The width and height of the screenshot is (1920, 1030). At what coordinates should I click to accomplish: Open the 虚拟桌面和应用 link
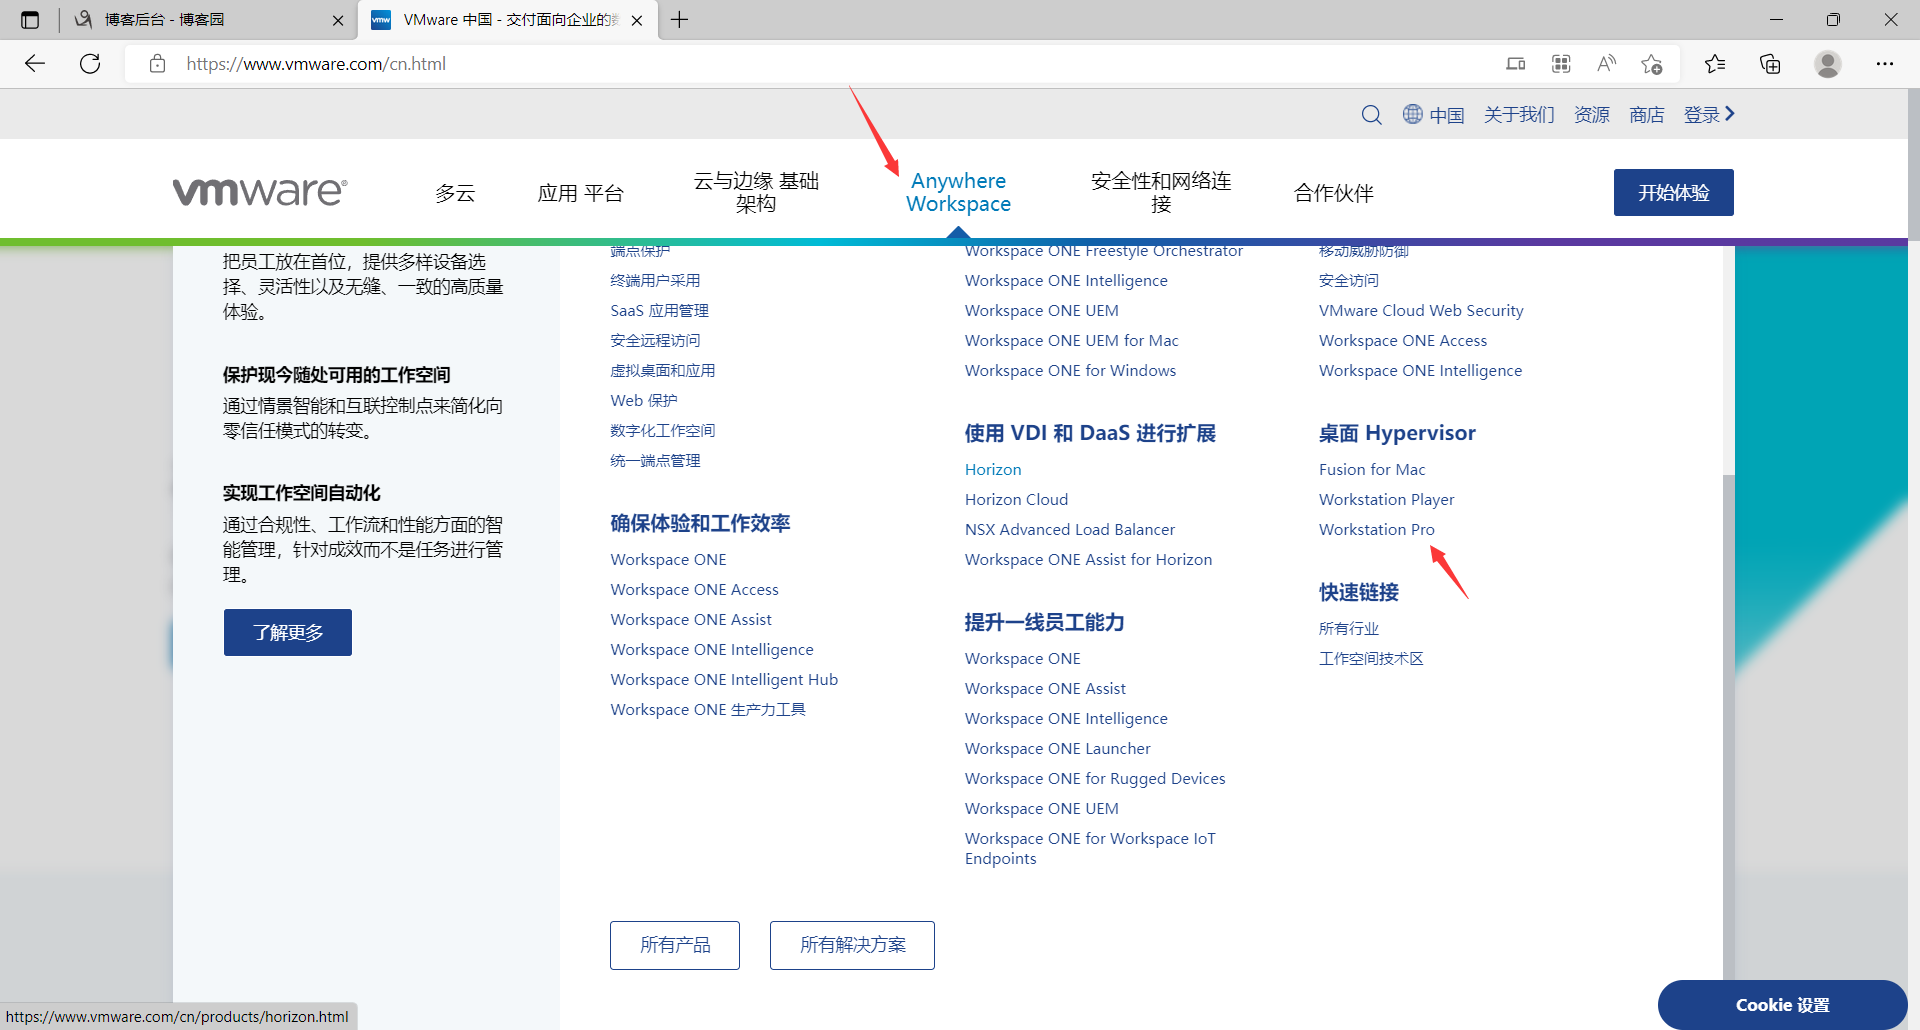point(663,370)
